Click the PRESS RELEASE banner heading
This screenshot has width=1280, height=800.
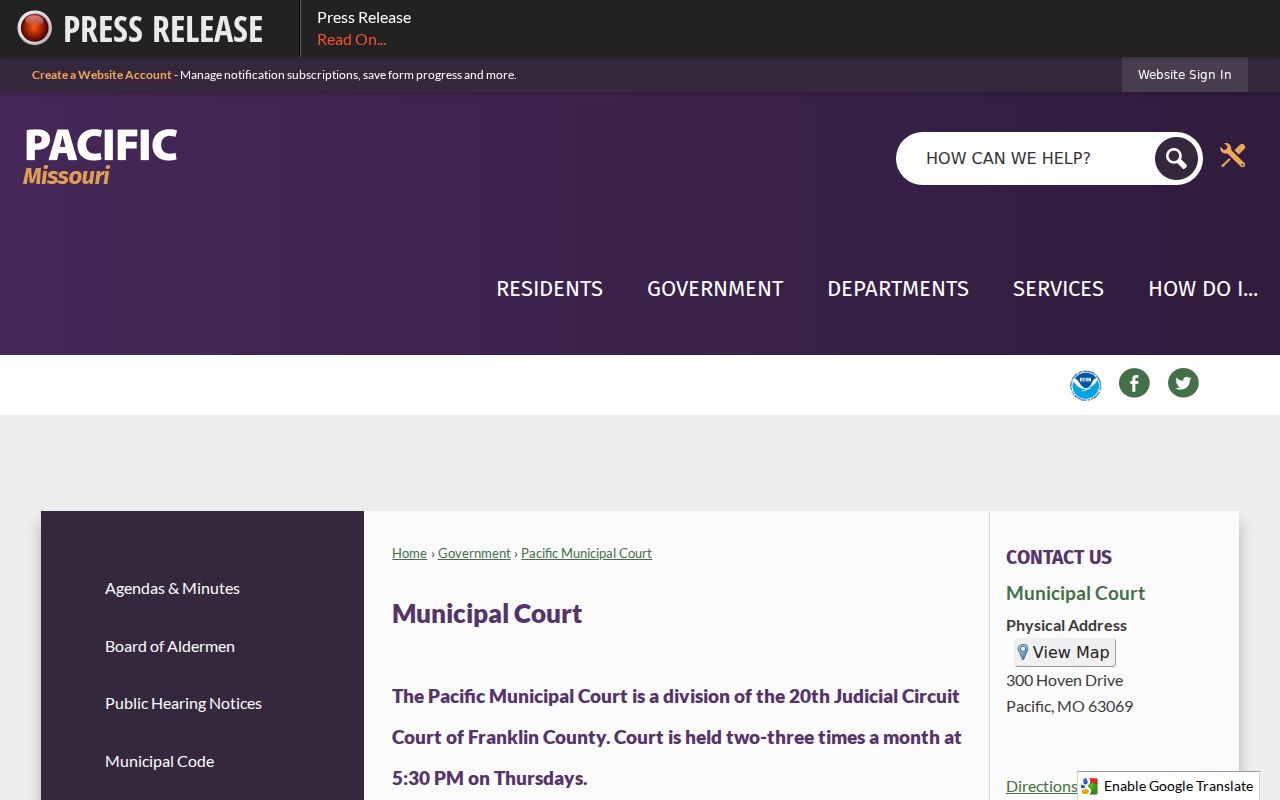(163, 29)
